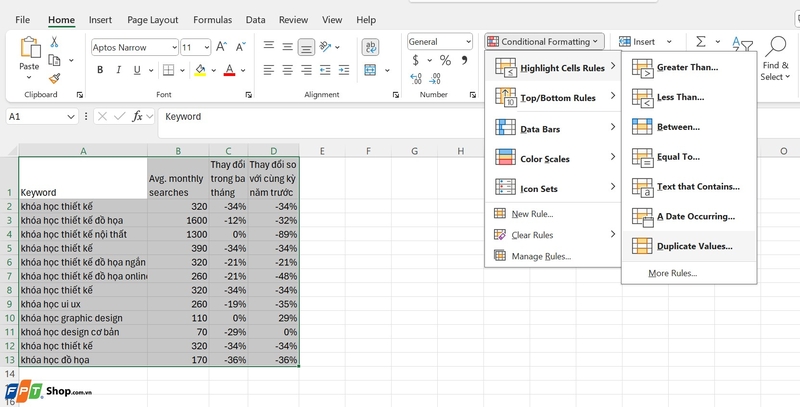Screen dimensions: 800x407
Task: Open Highlight Cells Rules submenu
Action: 553,67
